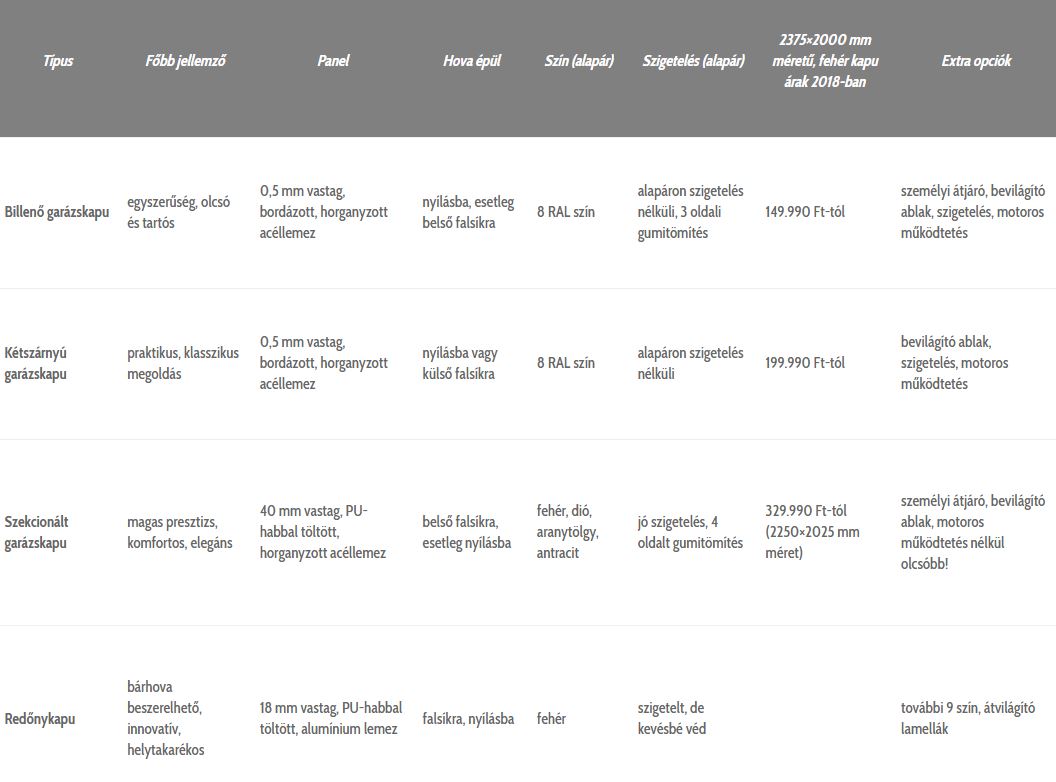Click the 40 mm vastag panel description
1056x782 pixels.
pyautogui.click(x=322, y=532)
